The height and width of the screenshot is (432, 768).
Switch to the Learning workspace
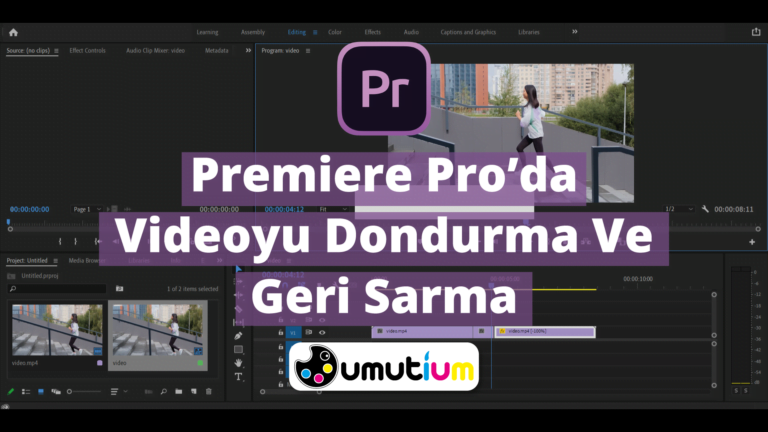click(x=207, y=32)
